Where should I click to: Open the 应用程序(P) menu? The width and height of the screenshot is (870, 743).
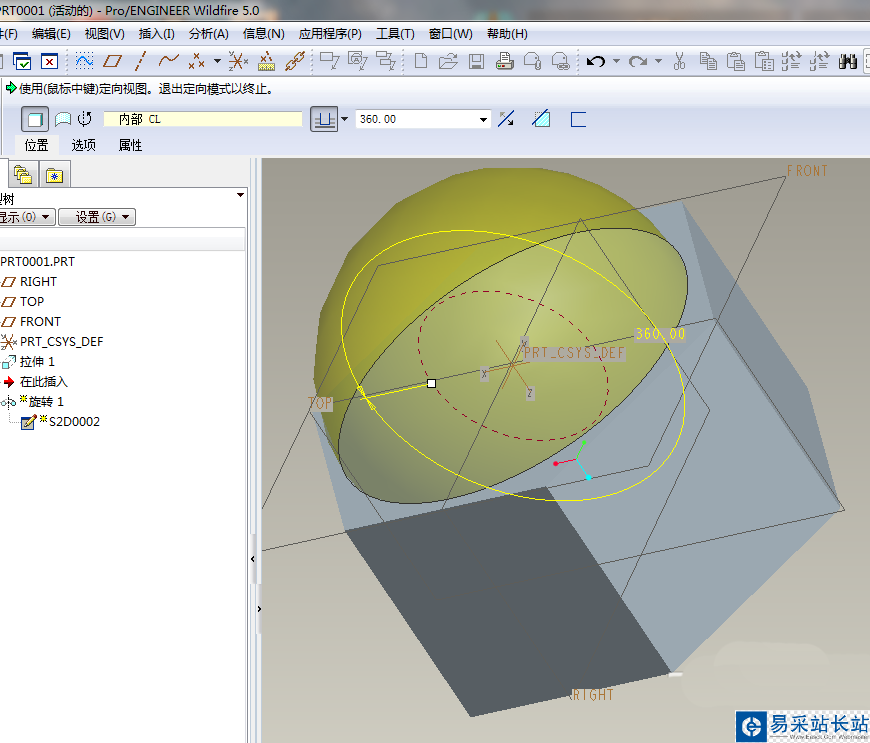tap(330, 34)
